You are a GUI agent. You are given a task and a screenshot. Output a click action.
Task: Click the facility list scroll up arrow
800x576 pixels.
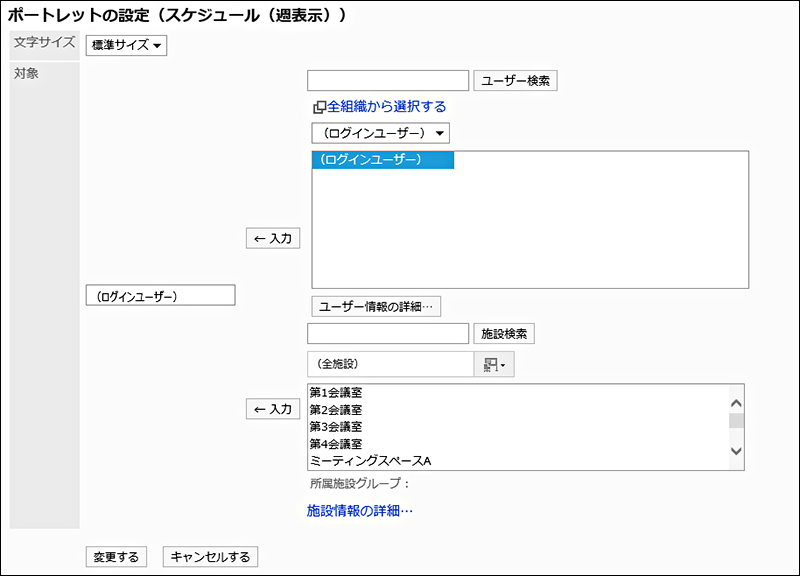point(736,403)
